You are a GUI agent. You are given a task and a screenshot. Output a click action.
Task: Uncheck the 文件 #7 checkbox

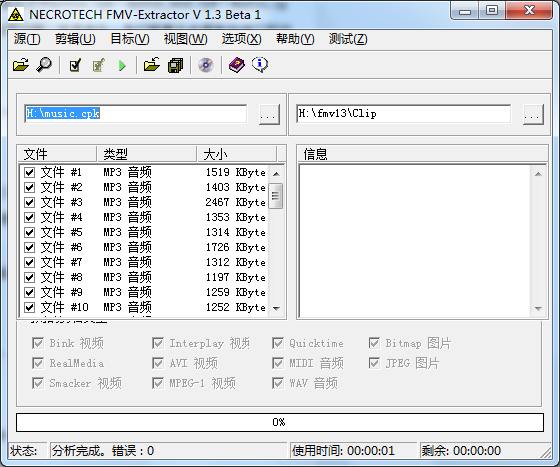[29, 262]
